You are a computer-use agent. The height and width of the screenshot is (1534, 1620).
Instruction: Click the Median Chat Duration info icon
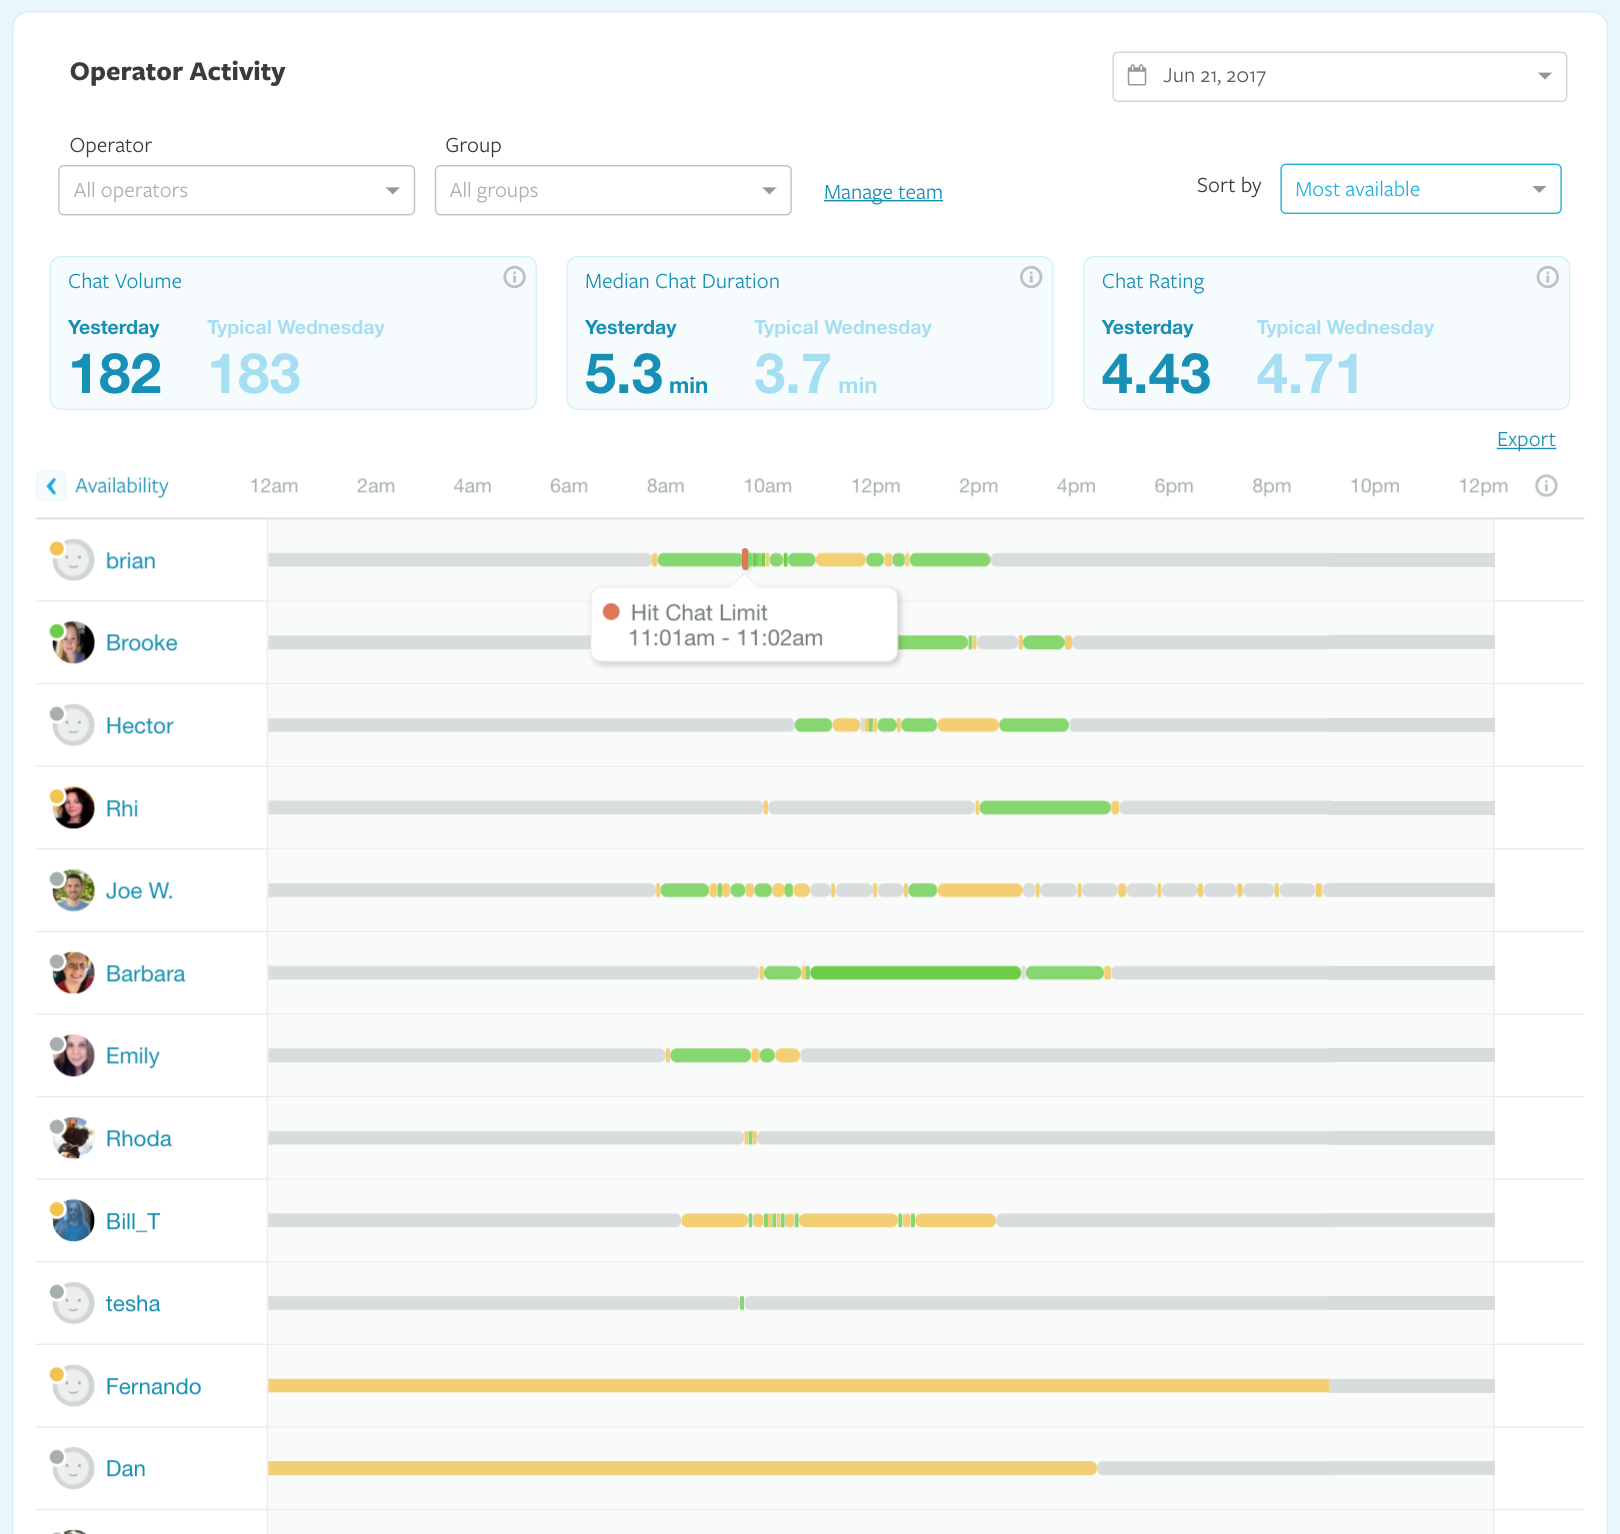[x=1030, y=278]
